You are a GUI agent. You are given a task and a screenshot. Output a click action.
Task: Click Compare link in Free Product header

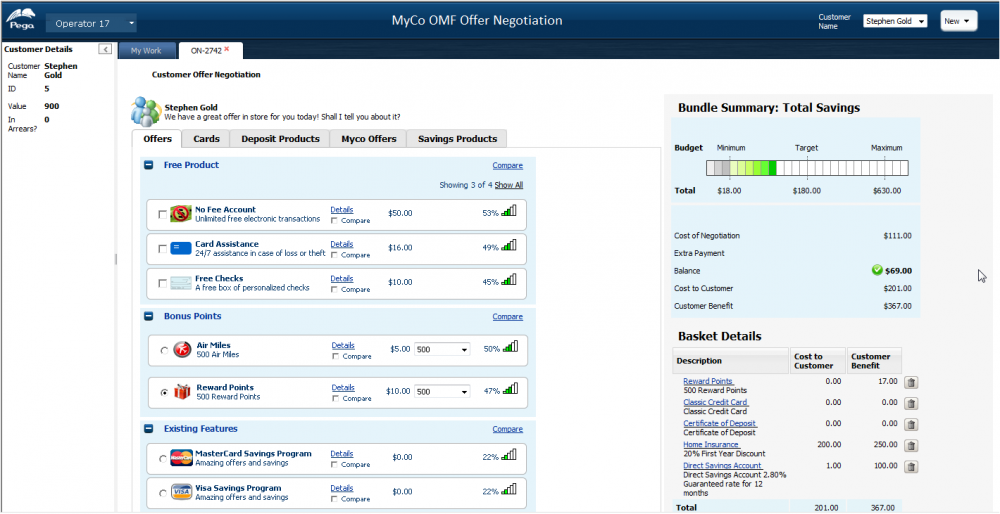point(508,165)
